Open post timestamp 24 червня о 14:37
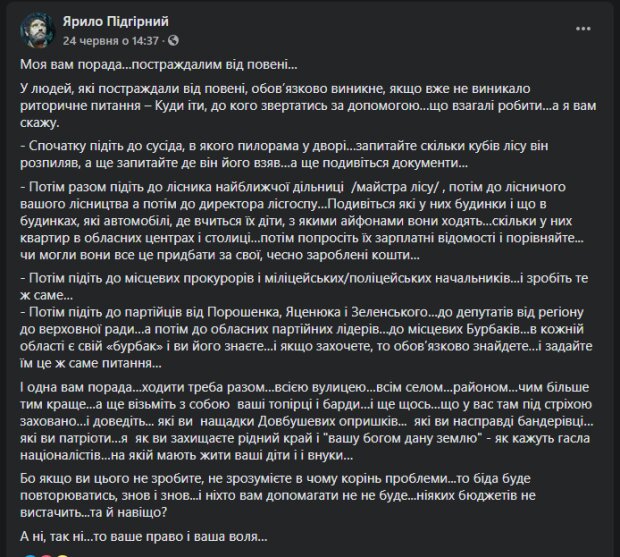 coord(111,41)
